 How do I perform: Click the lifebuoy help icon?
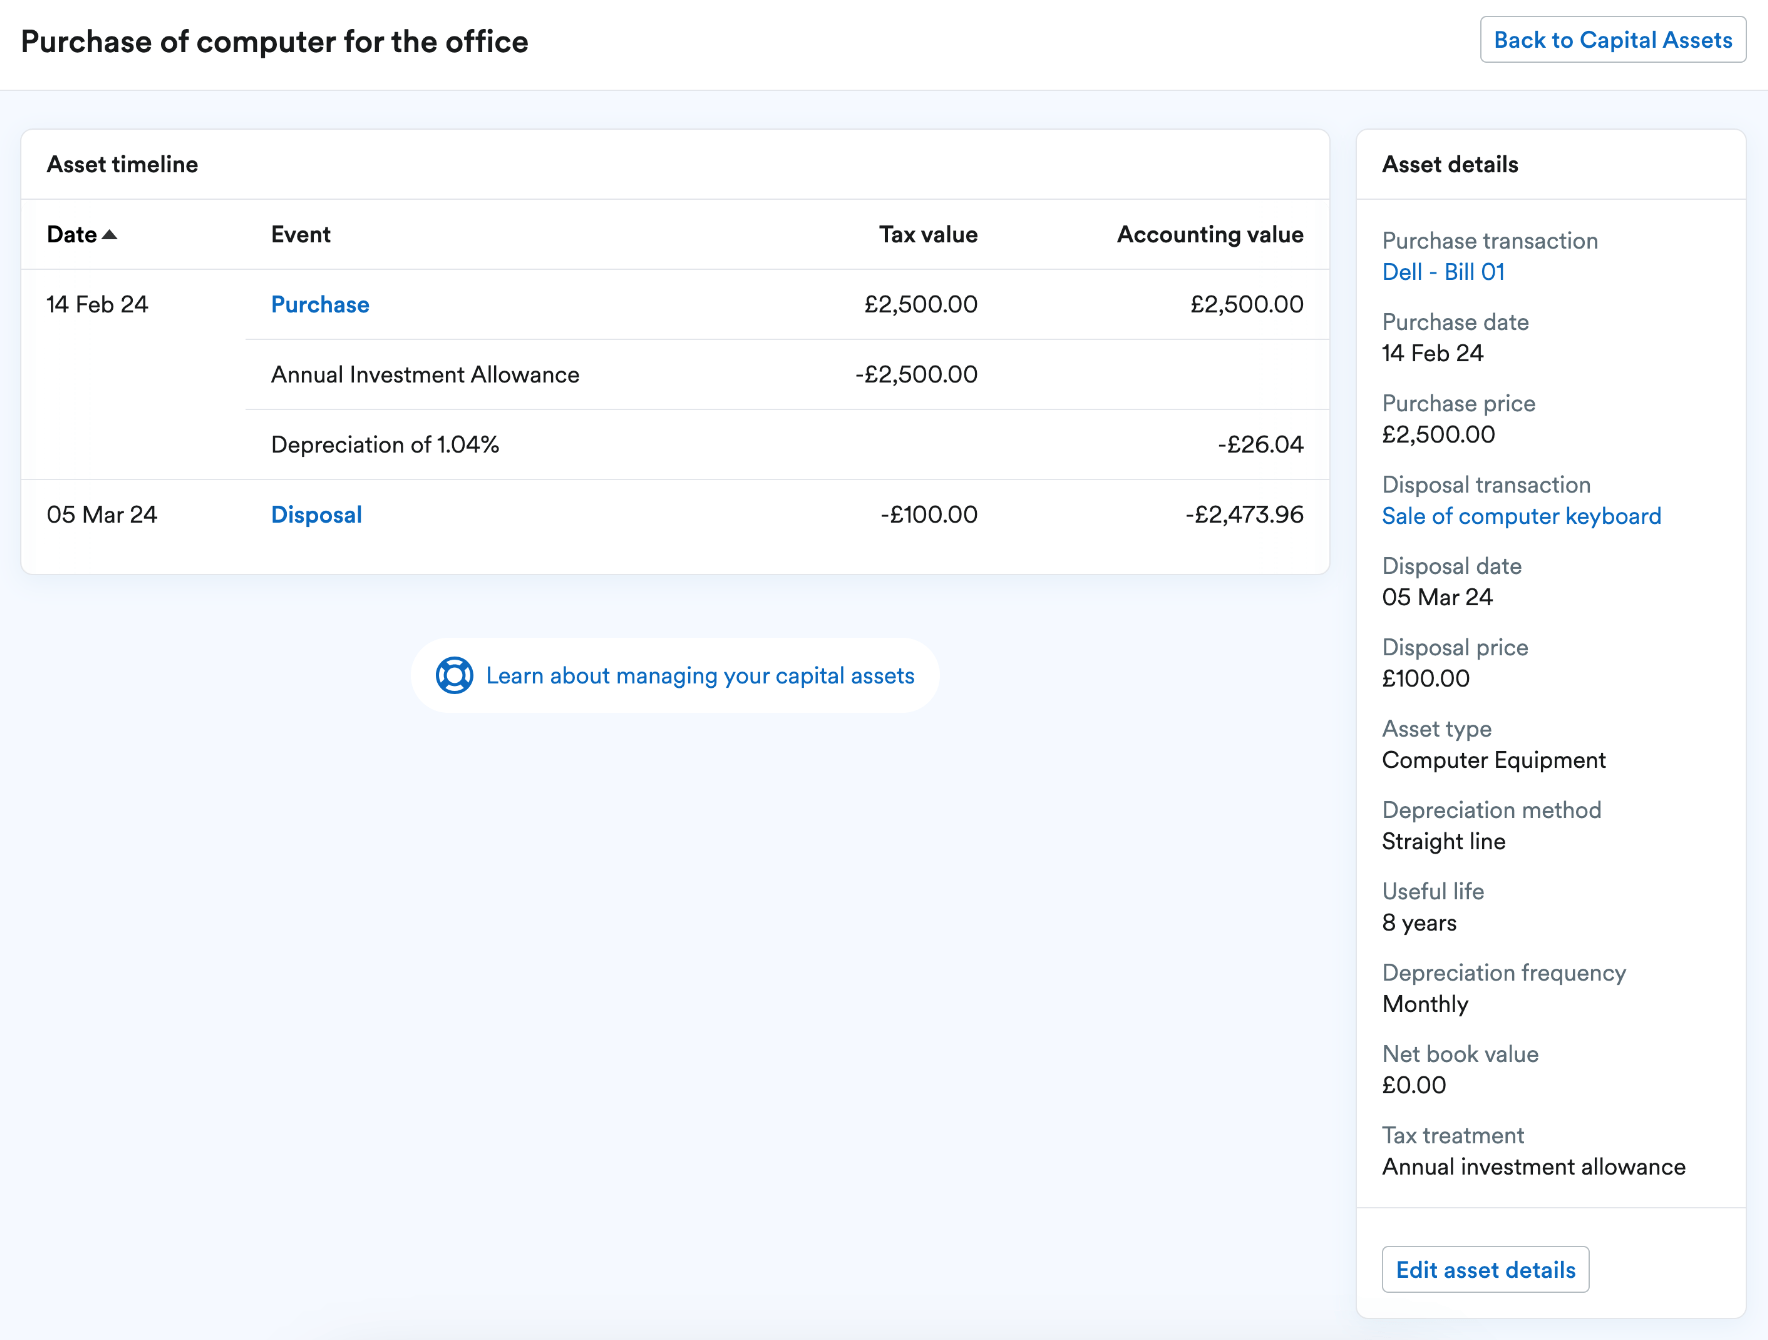click(x=453, y=675)
